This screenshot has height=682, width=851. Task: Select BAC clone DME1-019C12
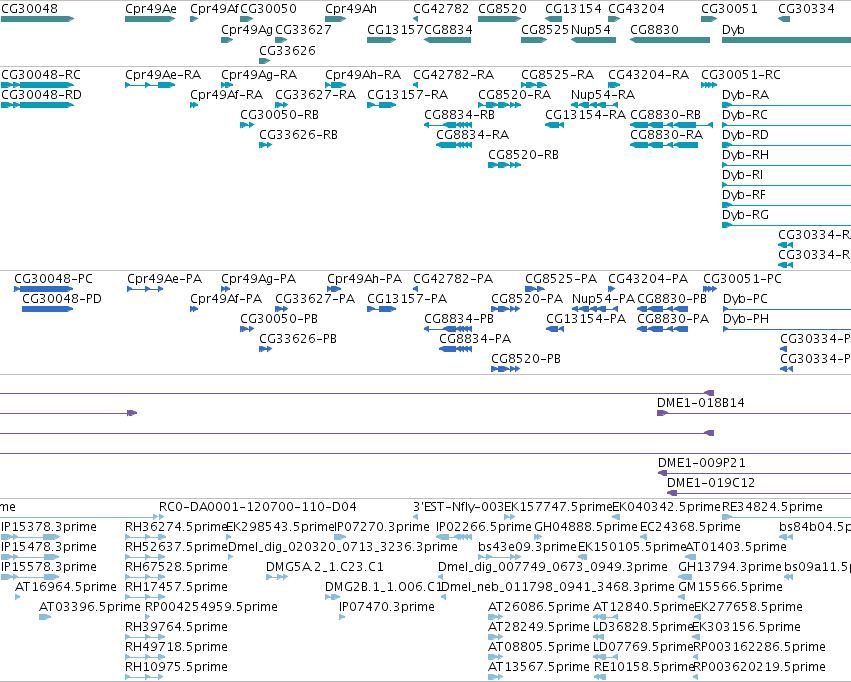(x=710, y=483)
